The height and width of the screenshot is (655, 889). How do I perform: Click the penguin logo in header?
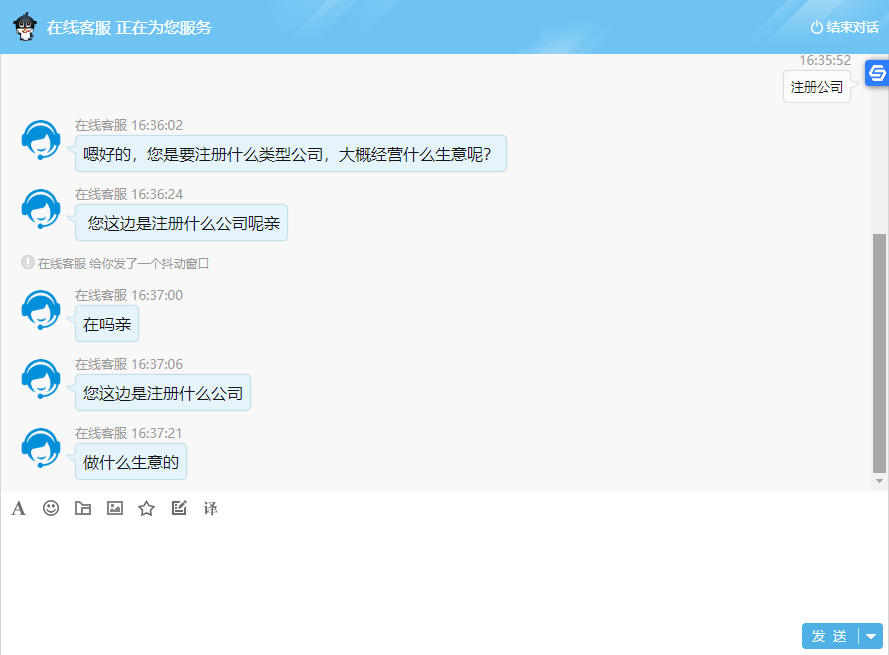26,27
